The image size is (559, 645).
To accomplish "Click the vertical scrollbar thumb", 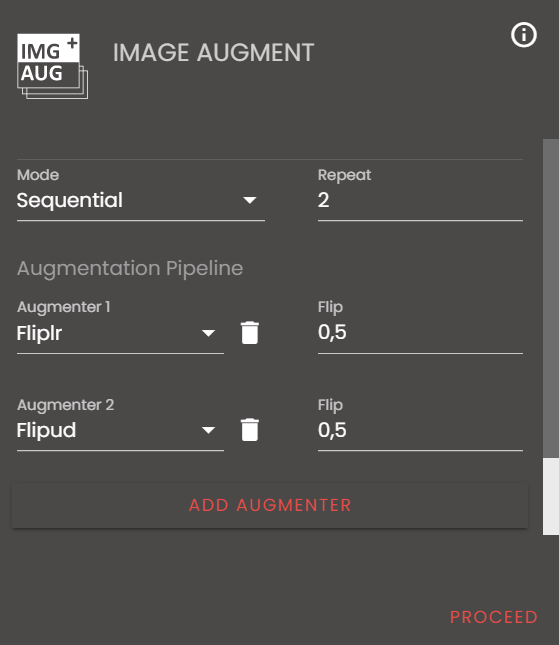I will (551, 298).
